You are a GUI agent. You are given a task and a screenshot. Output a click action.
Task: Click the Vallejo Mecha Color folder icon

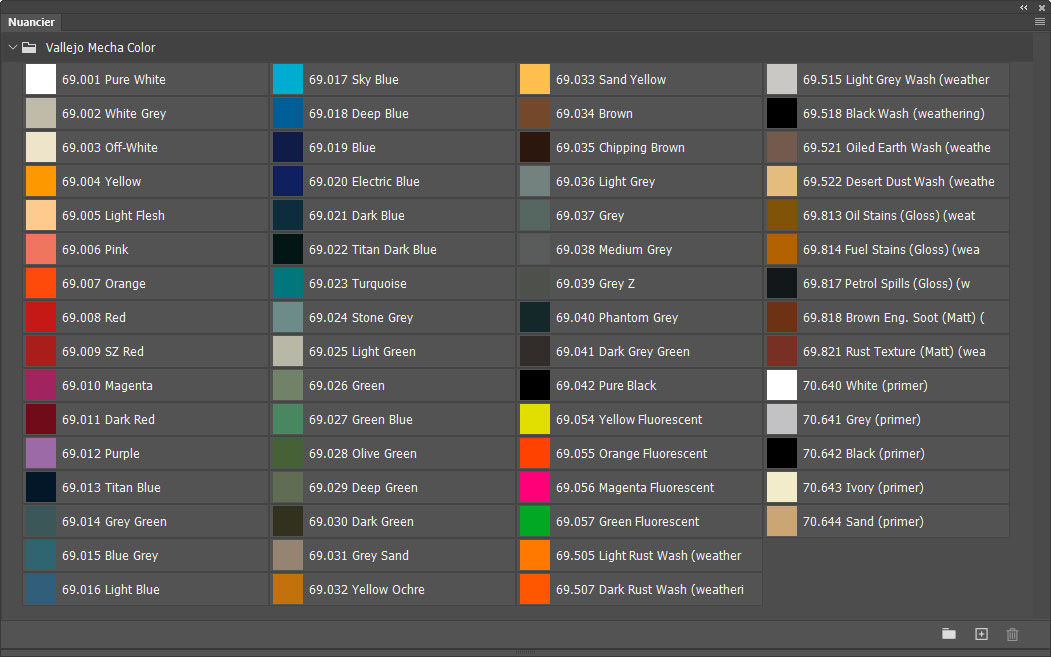pos(30,47)
